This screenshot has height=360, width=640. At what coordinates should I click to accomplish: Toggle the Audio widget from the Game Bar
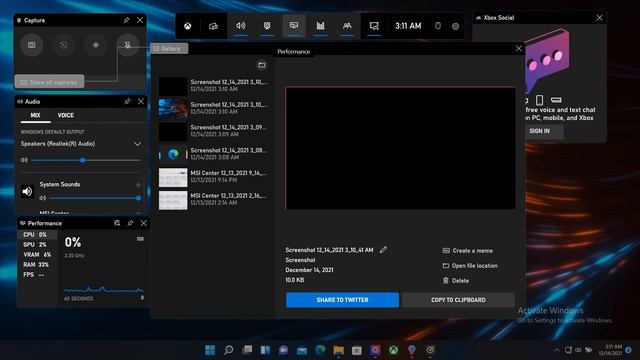[240, 26]
